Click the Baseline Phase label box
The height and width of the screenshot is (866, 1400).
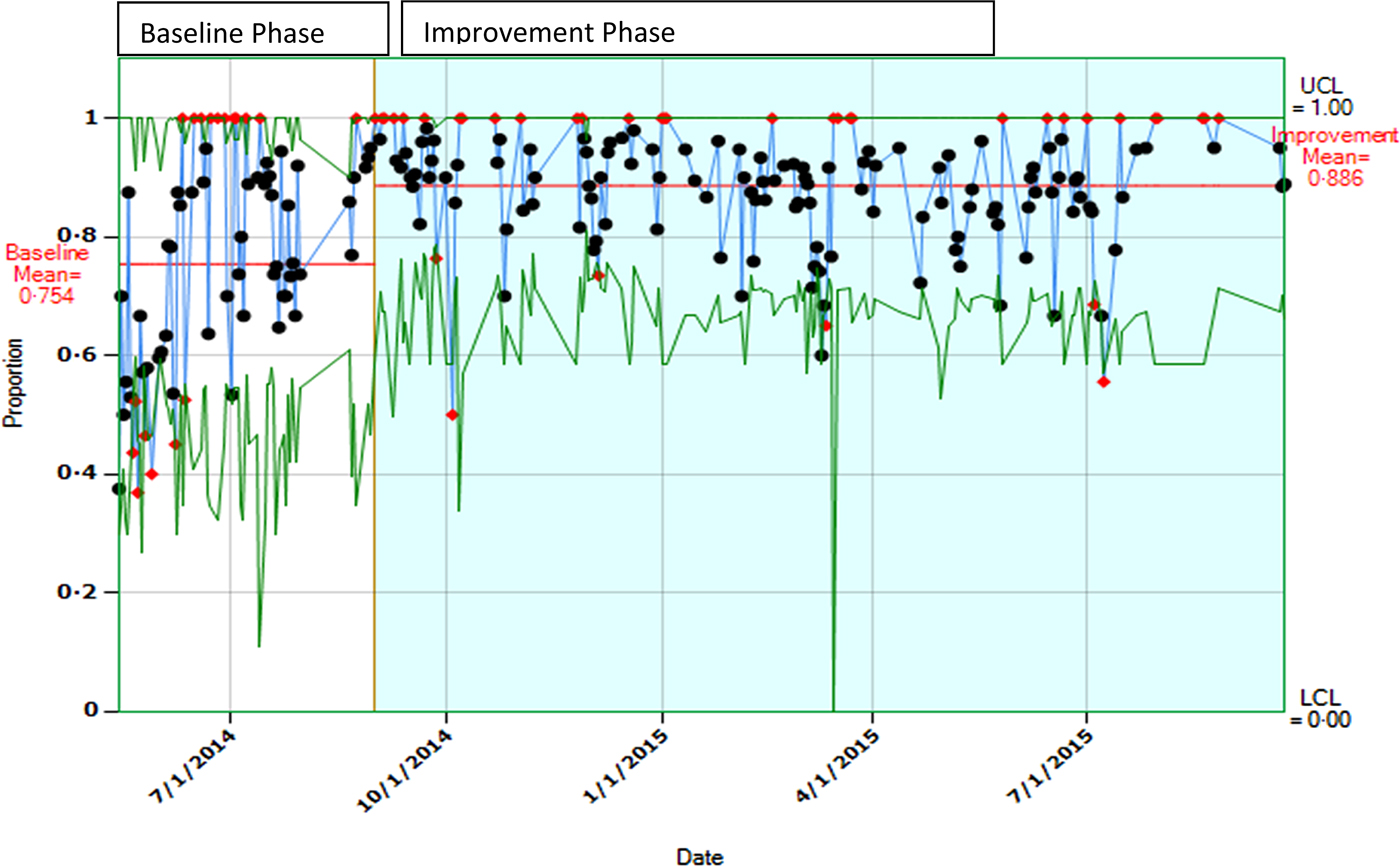(252, 28)
